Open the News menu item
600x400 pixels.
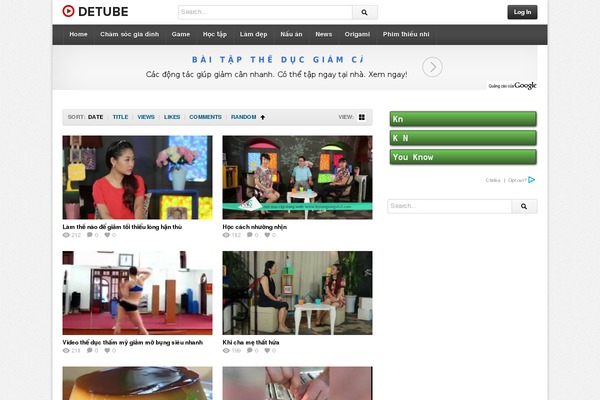tap(324, 34)
